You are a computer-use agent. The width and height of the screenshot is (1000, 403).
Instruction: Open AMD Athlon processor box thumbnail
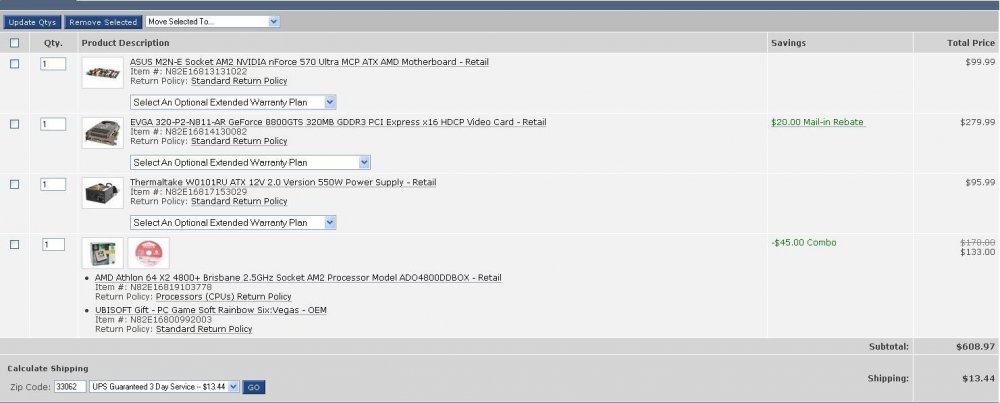tap(103, 253)
